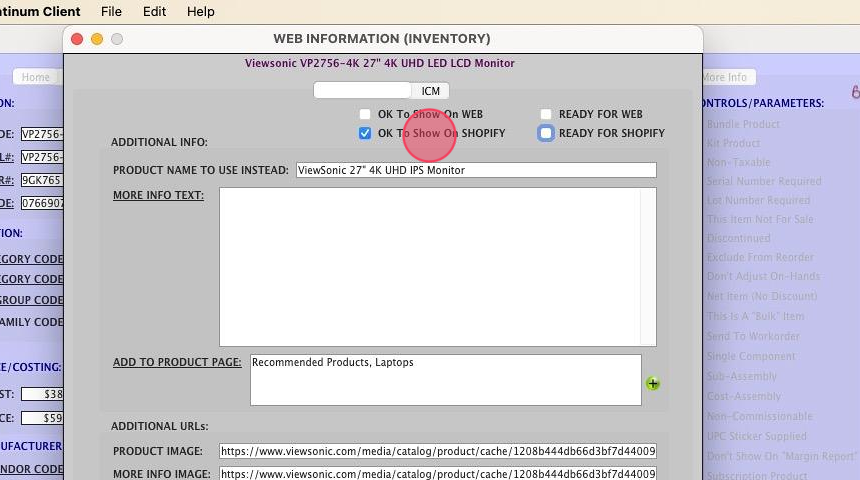Click Non-Taxable option in background window
The image size is (860, 480).
738,162
